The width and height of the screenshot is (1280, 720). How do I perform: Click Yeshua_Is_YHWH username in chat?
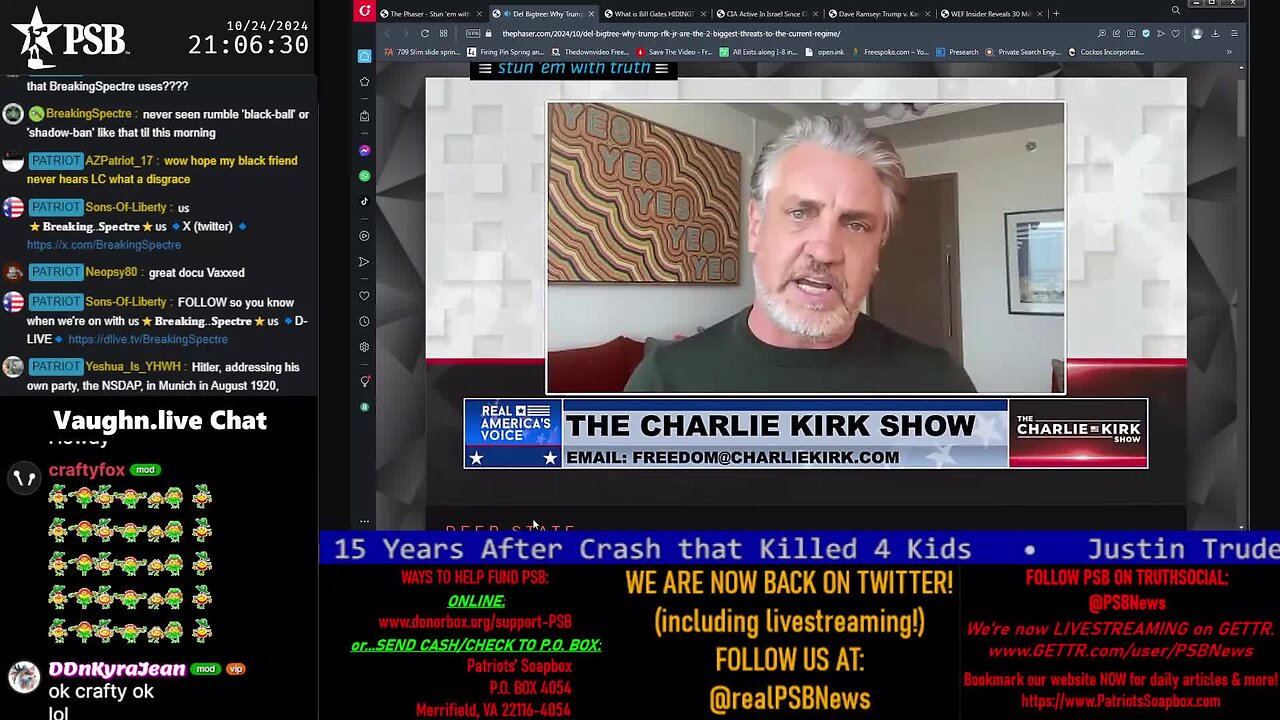pyautogui.click(x=133, y=367)
